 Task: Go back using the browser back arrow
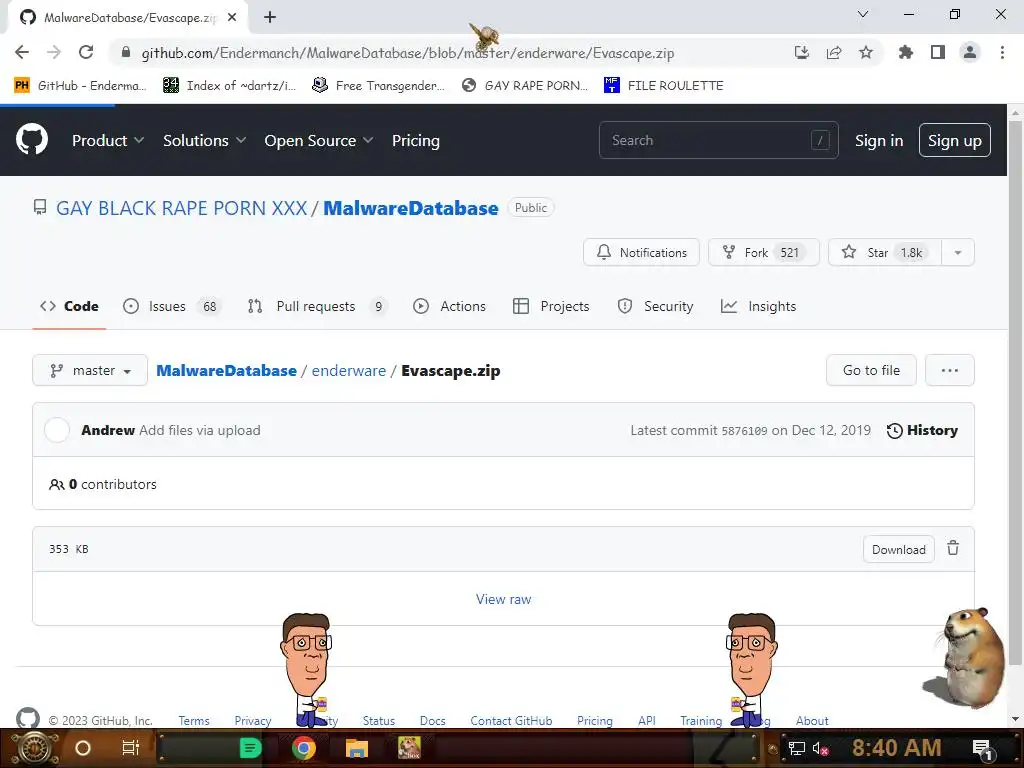[22, 52]
